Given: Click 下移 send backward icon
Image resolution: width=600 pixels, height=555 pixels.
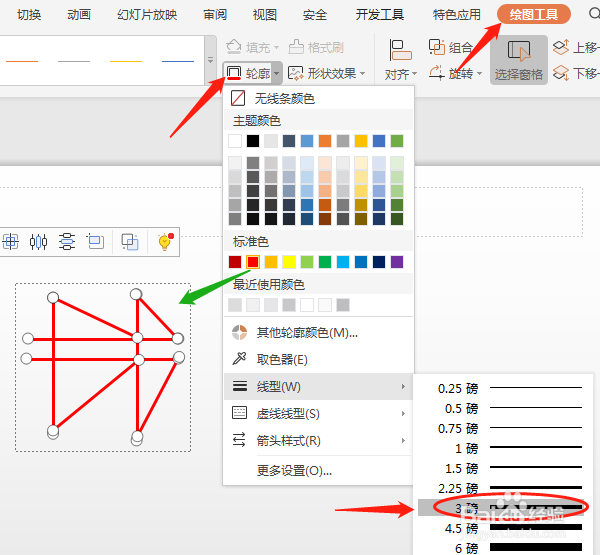Looking at the screenshot, I should coord(561,73).
